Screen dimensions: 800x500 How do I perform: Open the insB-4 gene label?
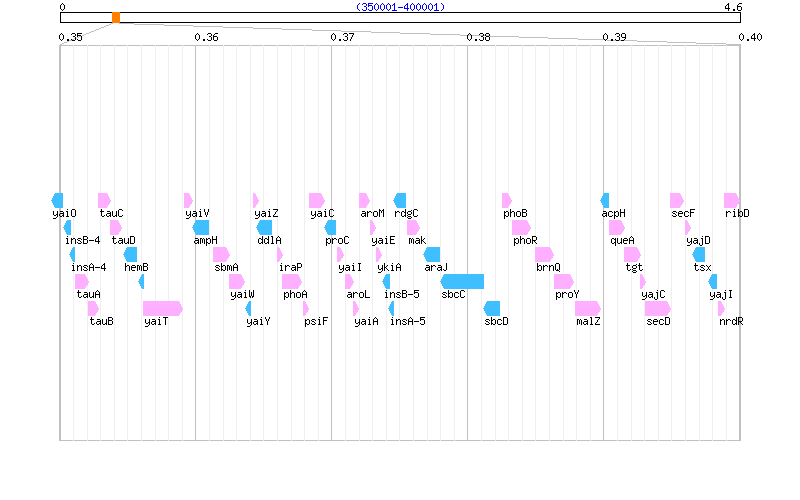coord(82,240)
